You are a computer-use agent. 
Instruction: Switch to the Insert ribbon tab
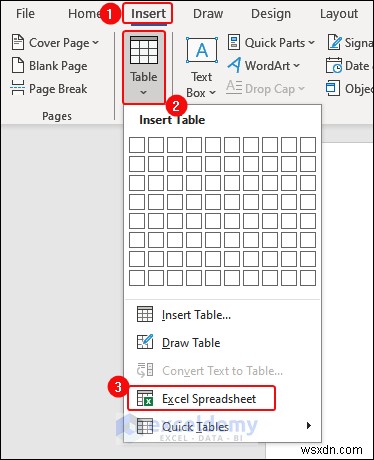[x=148, y=14]
